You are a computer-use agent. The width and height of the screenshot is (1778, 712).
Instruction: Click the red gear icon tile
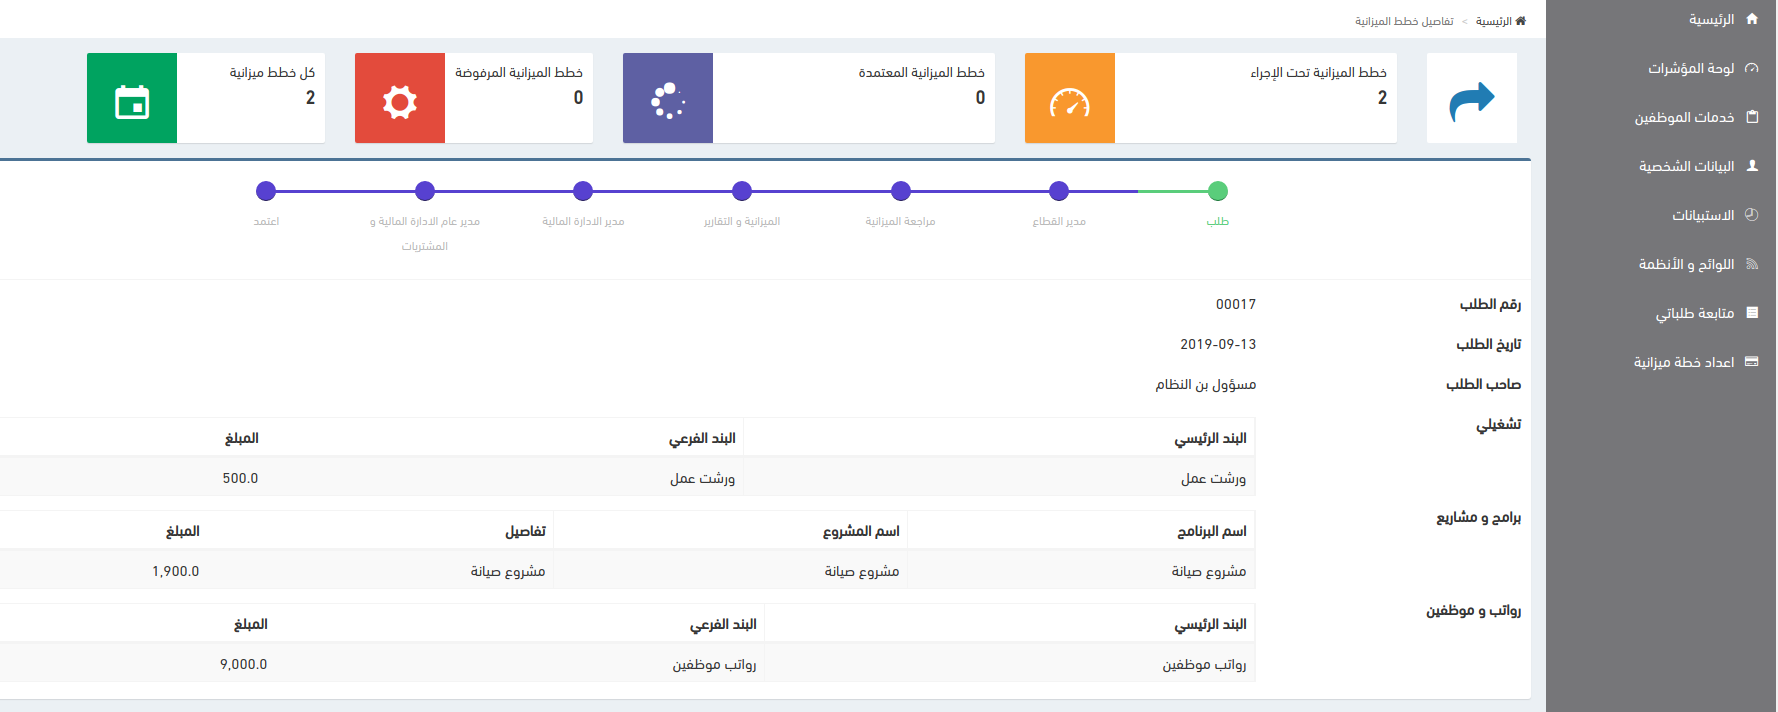click(x=399, y=99)
